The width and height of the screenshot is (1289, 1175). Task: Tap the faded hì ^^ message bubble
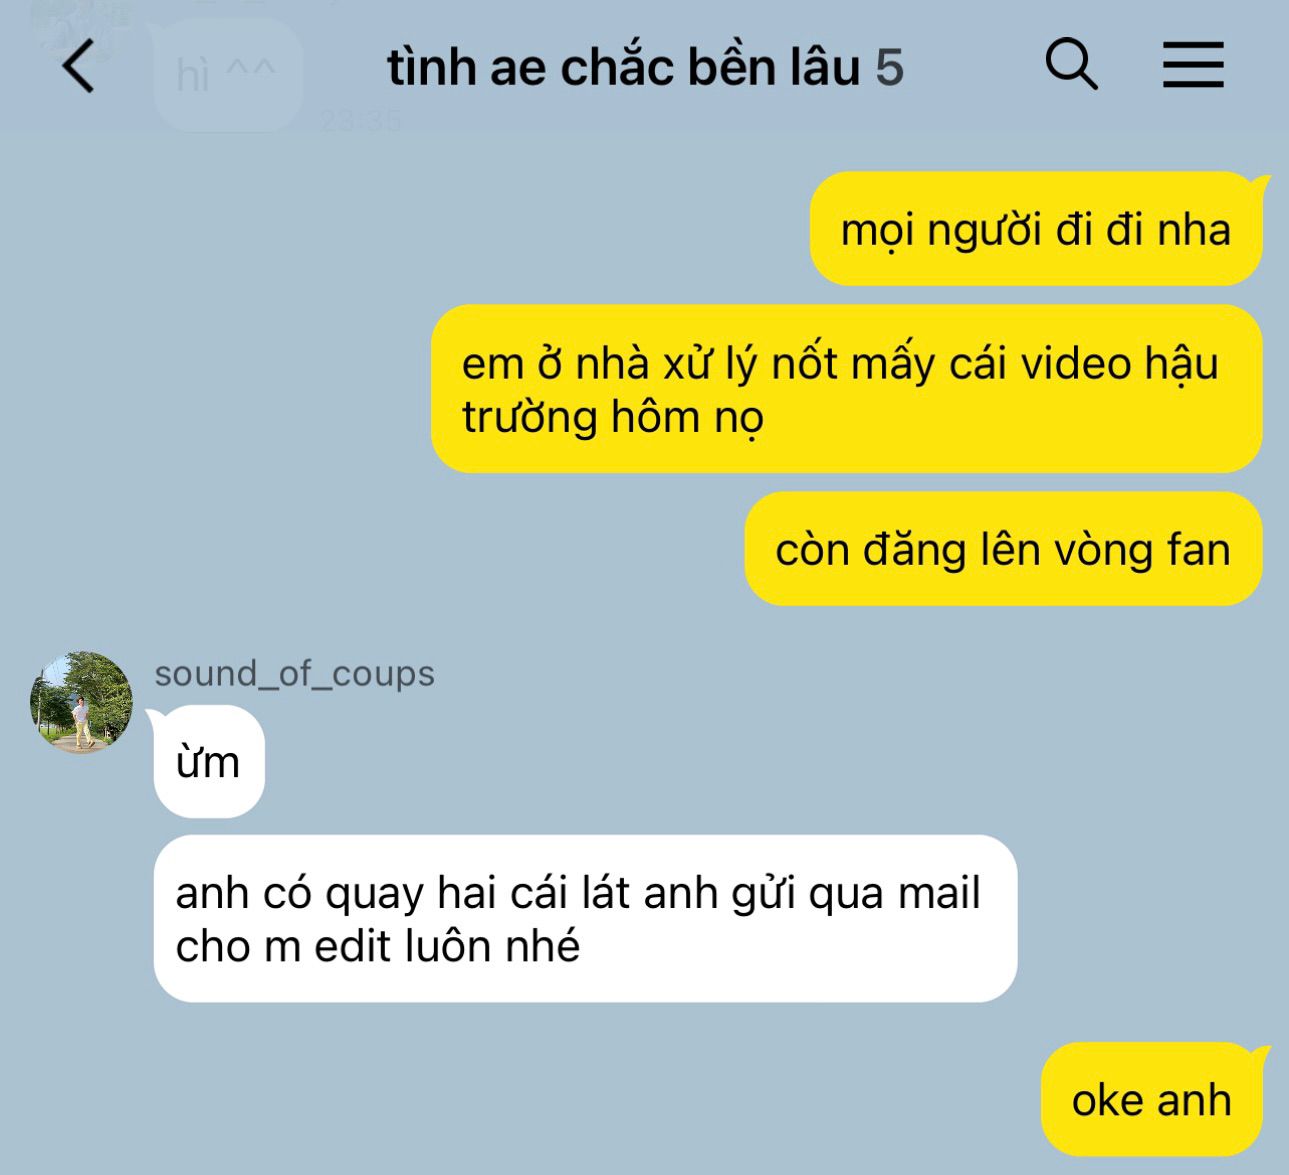pyautogui.click(x=227, y=75)
